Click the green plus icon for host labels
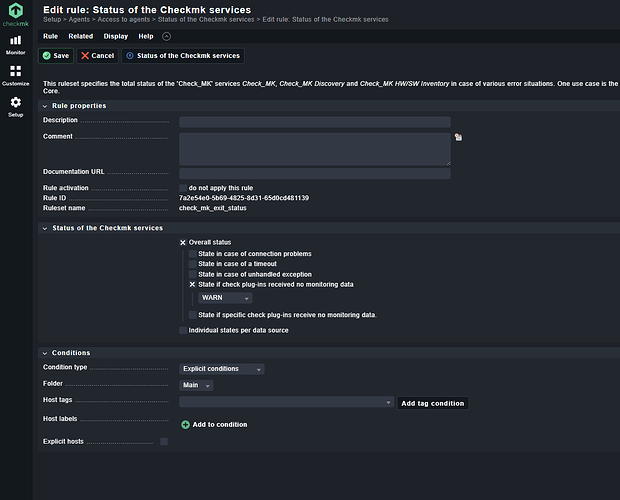 [x=185, y=425]
